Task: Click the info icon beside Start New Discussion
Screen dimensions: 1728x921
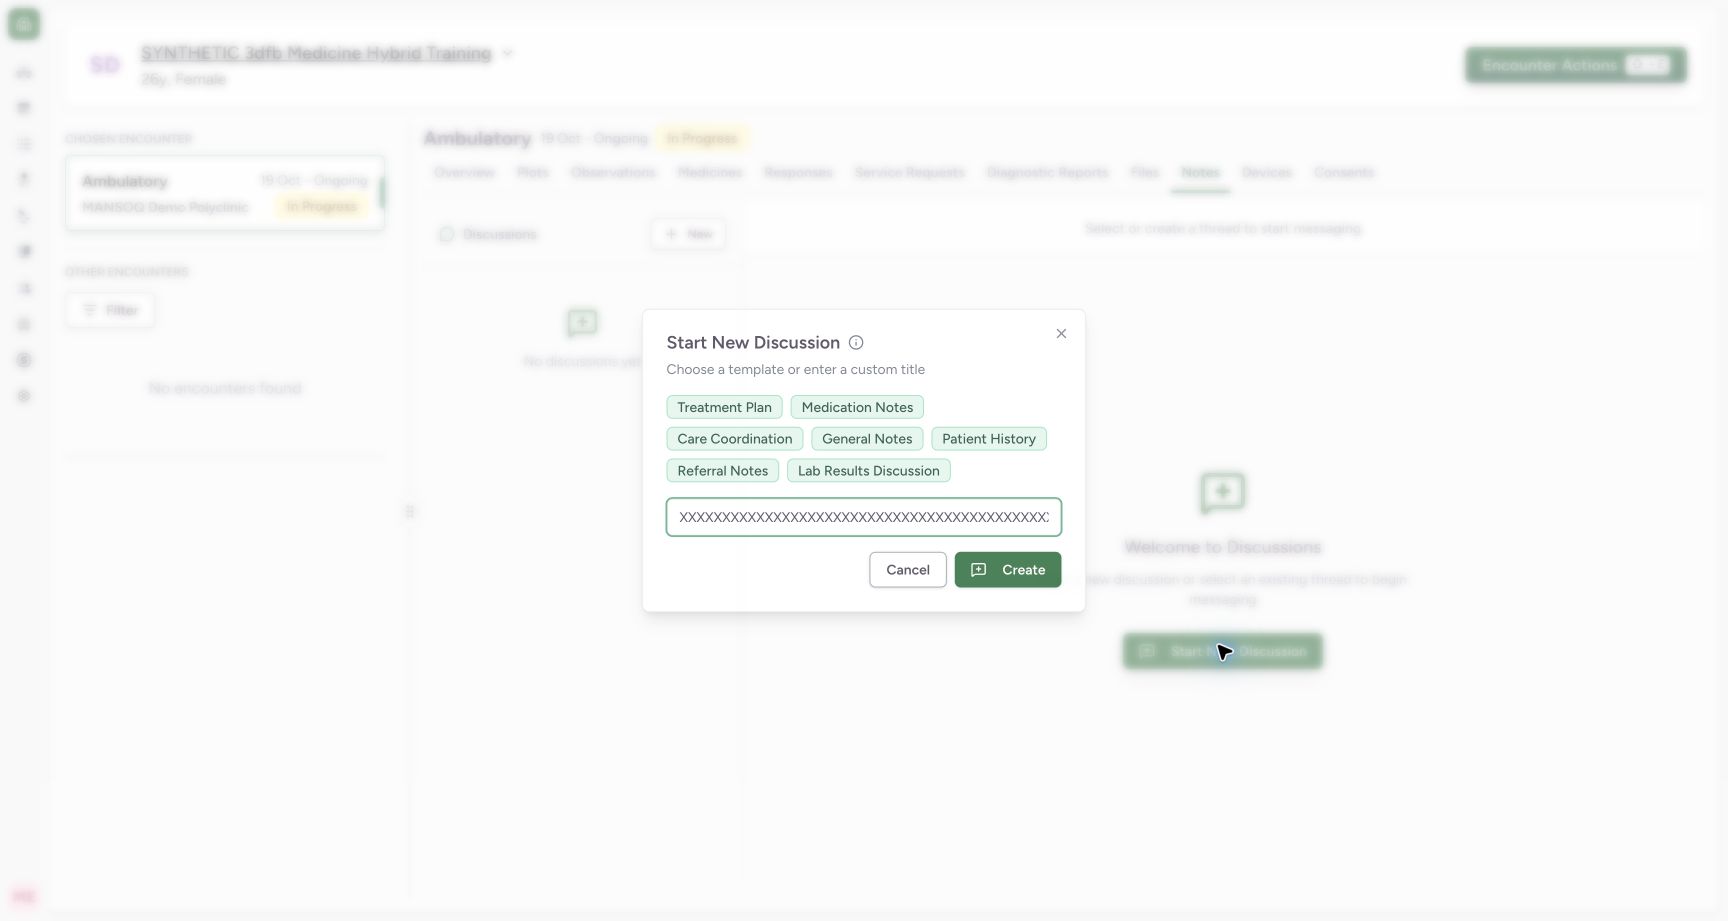Action: click(856, 343)
